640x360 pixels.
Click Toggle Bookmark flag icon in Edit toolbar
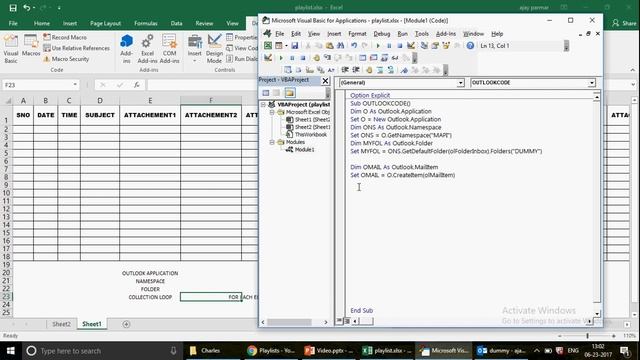coord(404,70)
